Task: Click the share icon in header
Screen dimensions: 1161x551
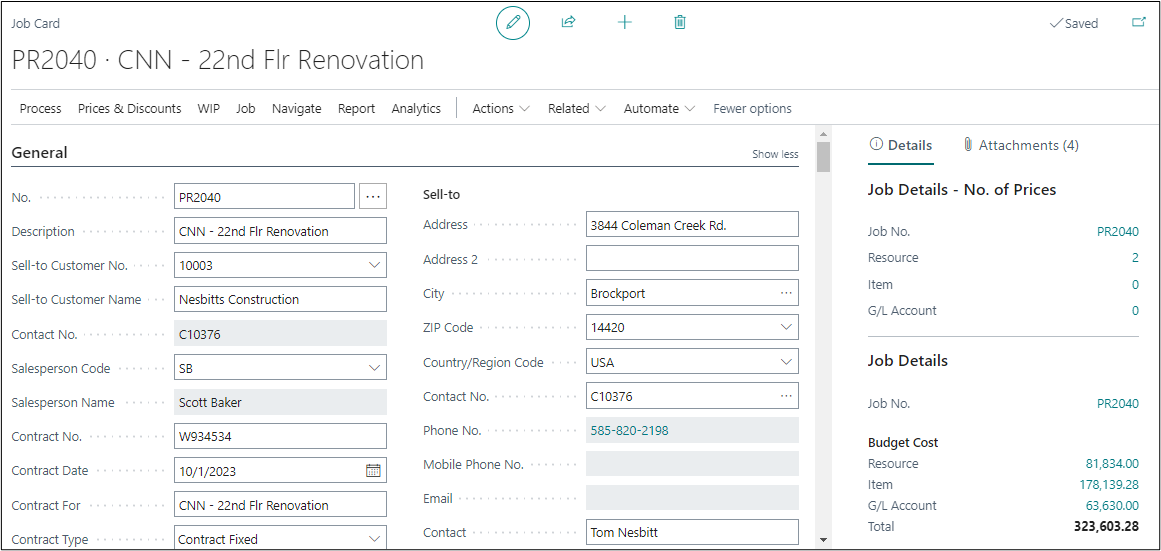Action: click(568, 22)
